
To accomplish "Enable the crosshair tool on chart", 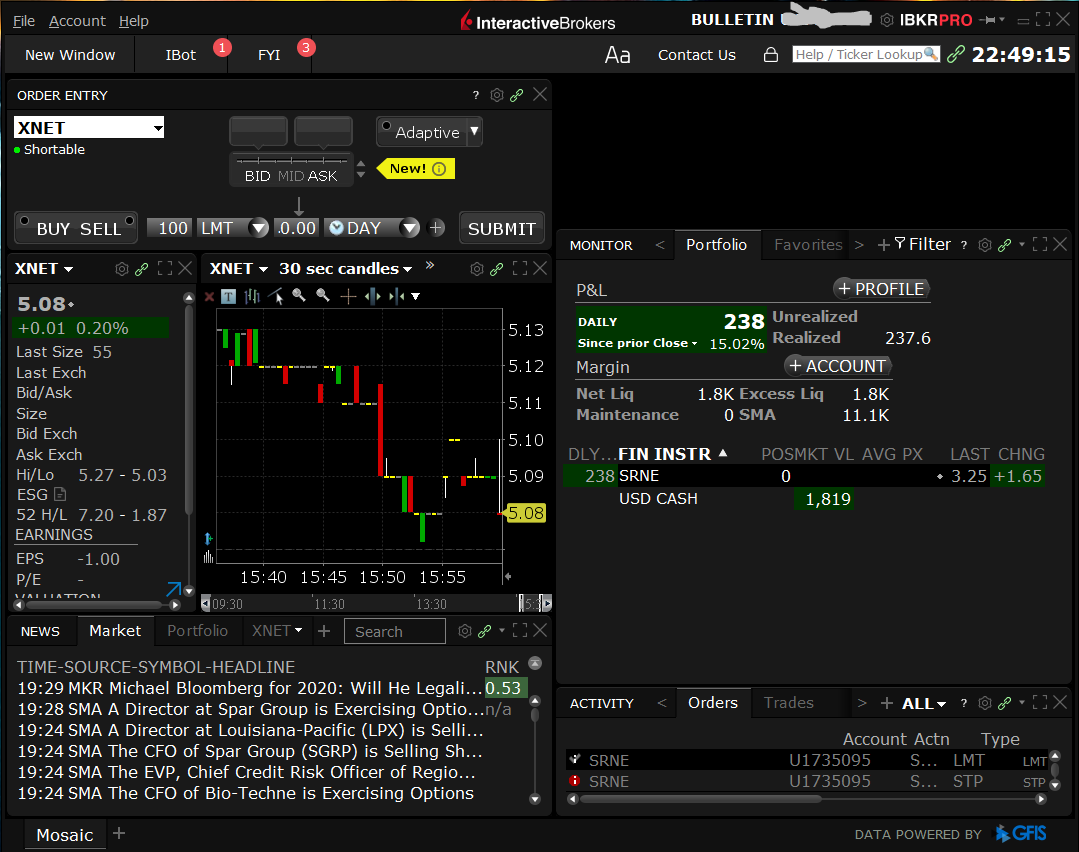I will tap(348, 297).
